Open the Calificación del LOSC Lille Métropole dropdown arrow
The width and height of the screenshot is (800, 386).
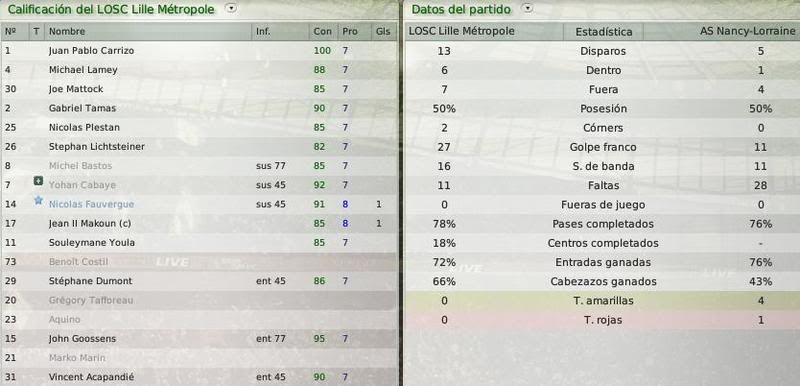231,8
